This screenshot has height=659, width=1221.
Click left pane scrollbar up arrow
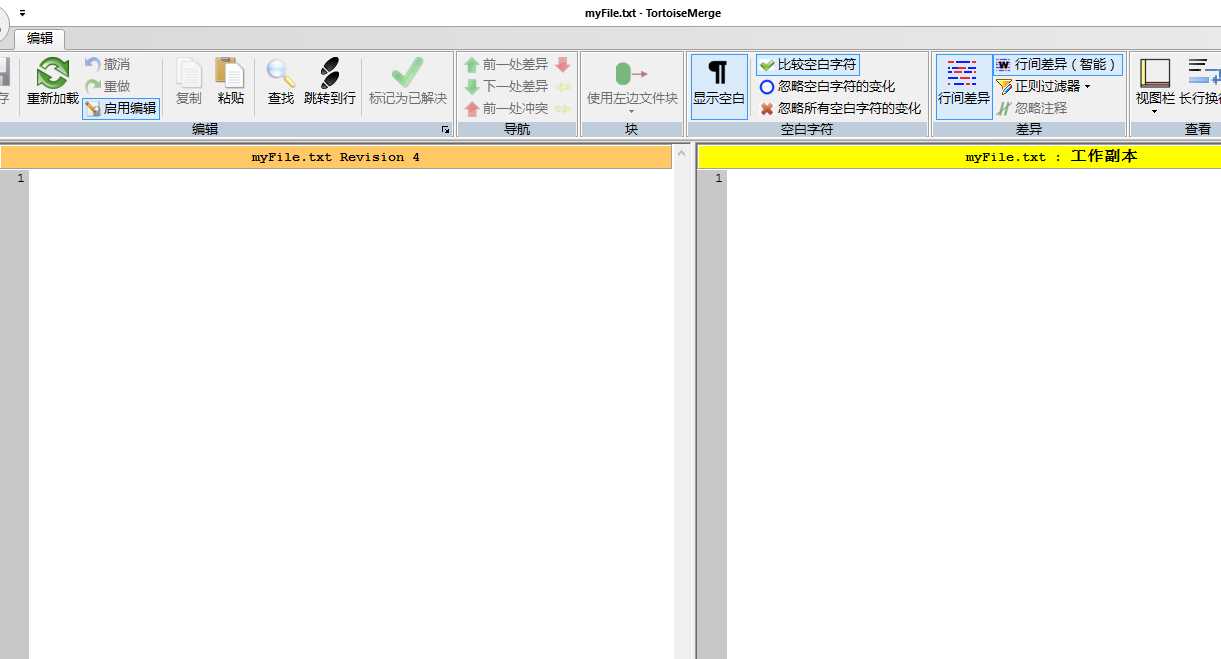683,152
